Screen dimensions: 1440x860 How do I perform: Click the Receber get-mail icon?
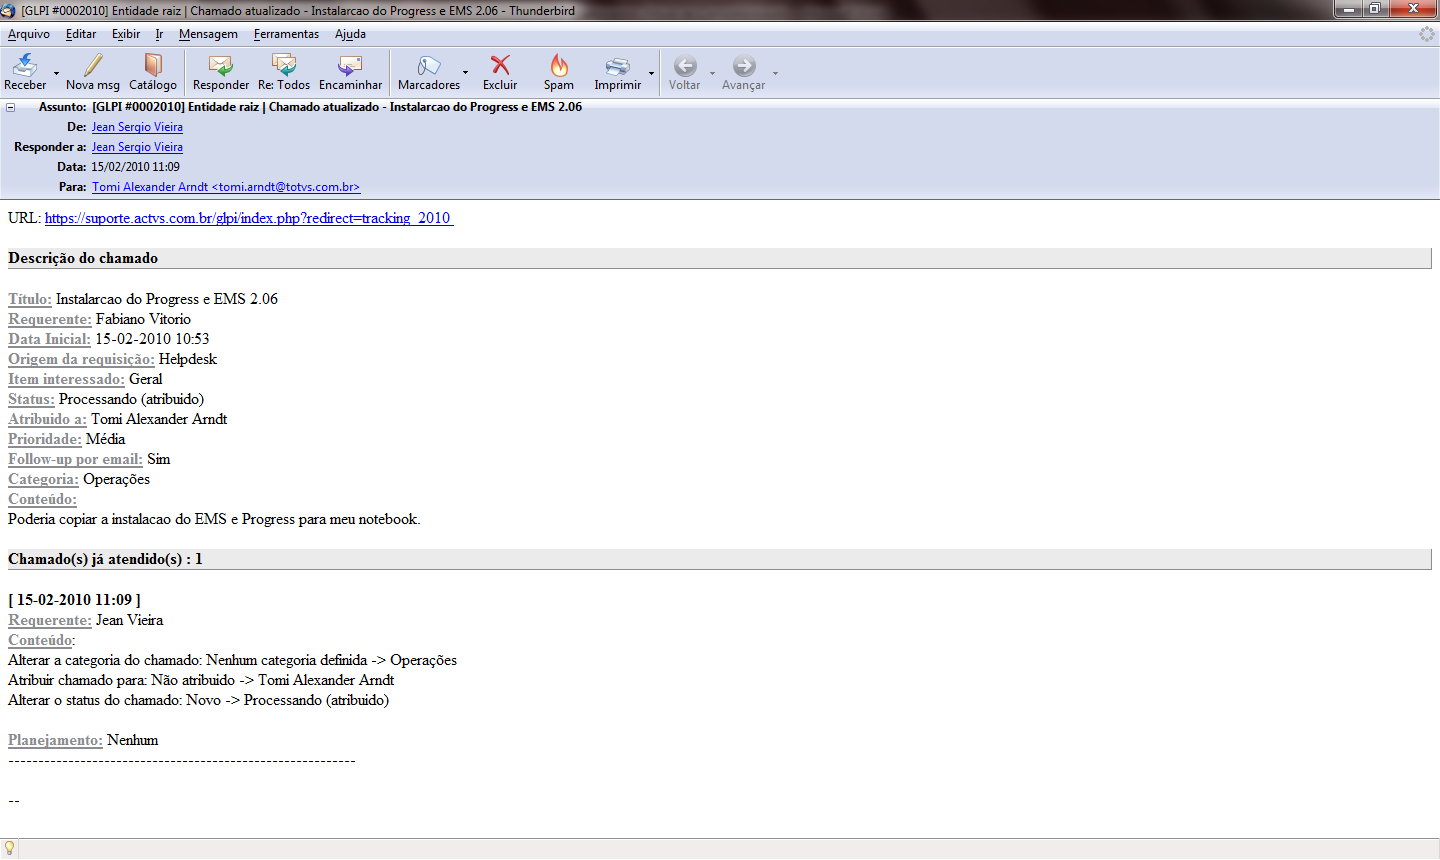[25, 66]
